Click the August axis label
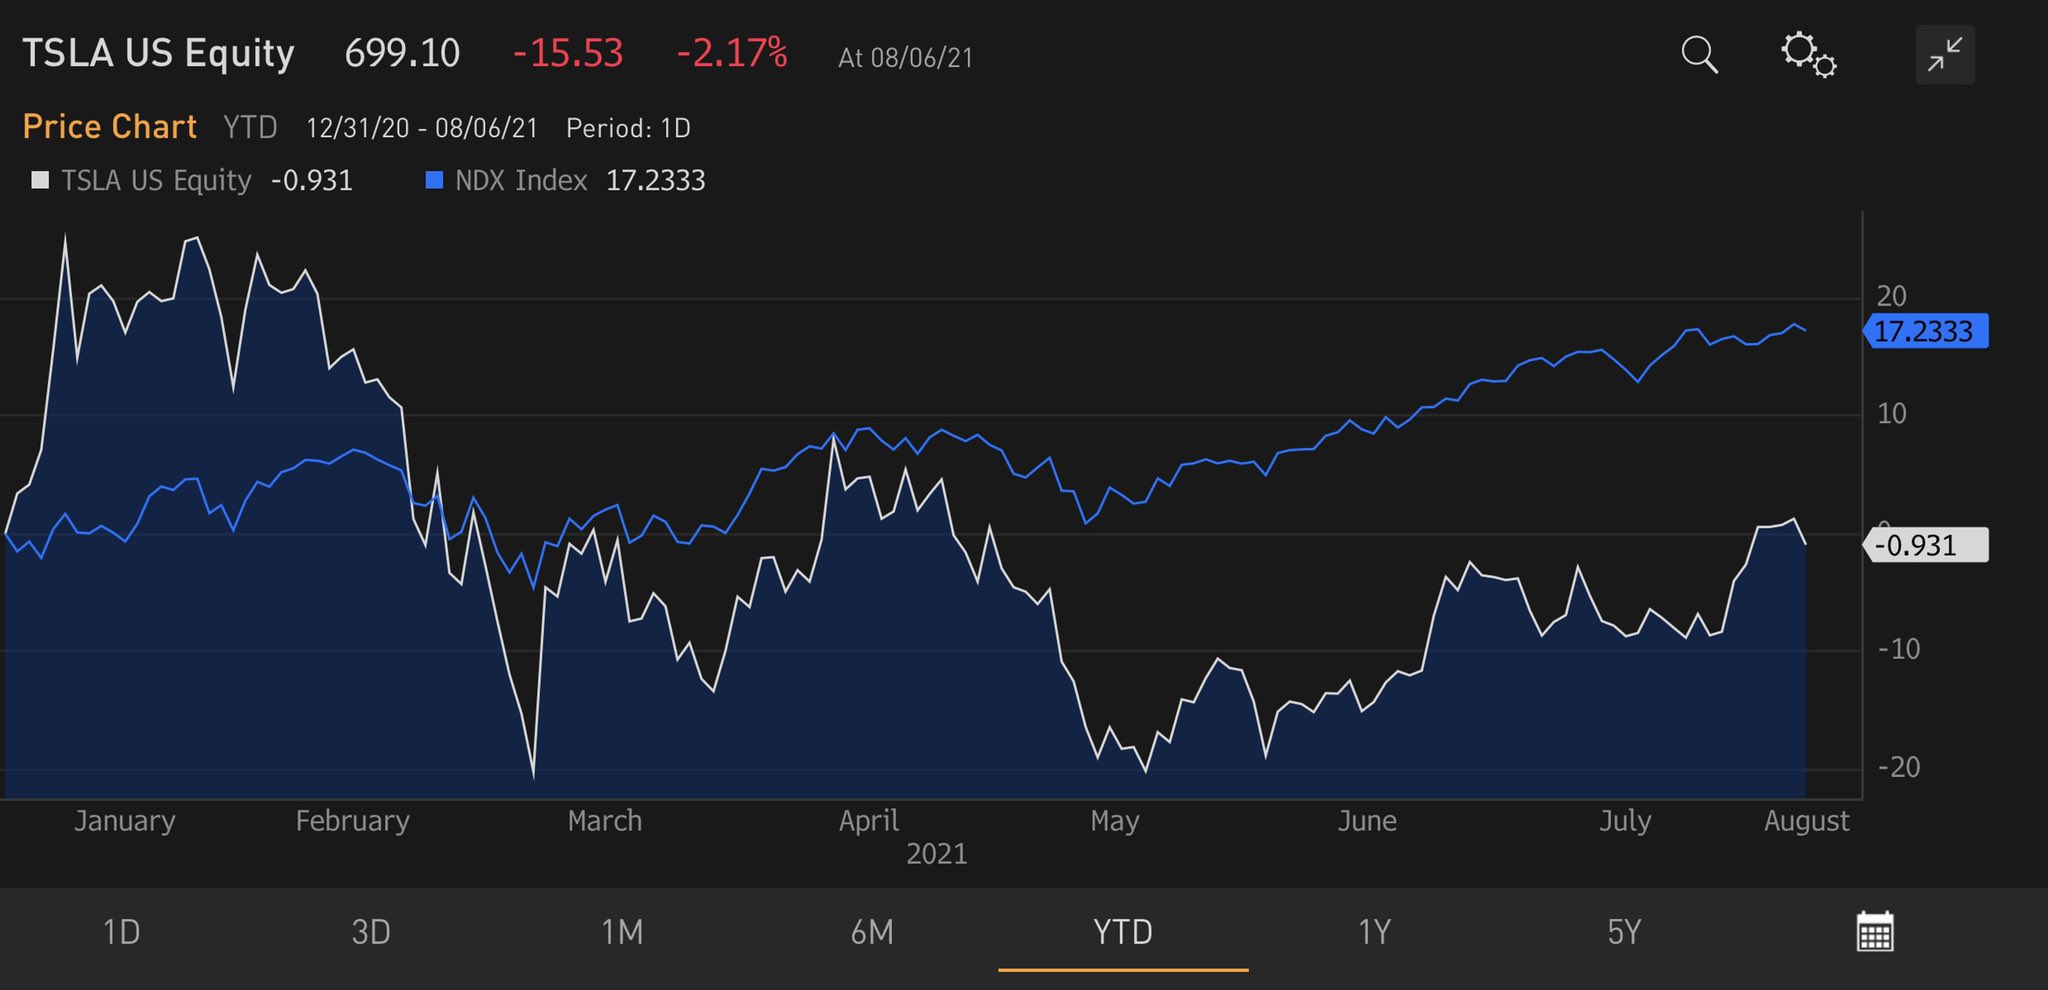2048x990 pixels. tap(1807, 821)
